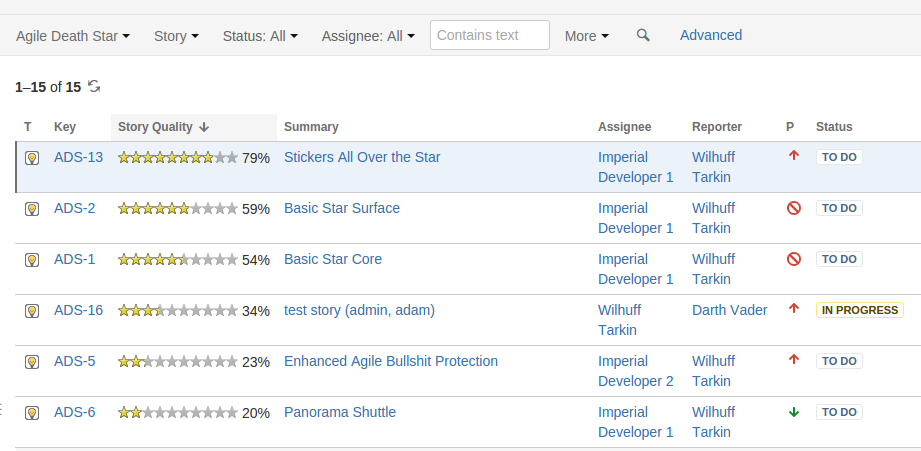
Task: Expand the Story type filter dropdown
Action: click(176, 36)
